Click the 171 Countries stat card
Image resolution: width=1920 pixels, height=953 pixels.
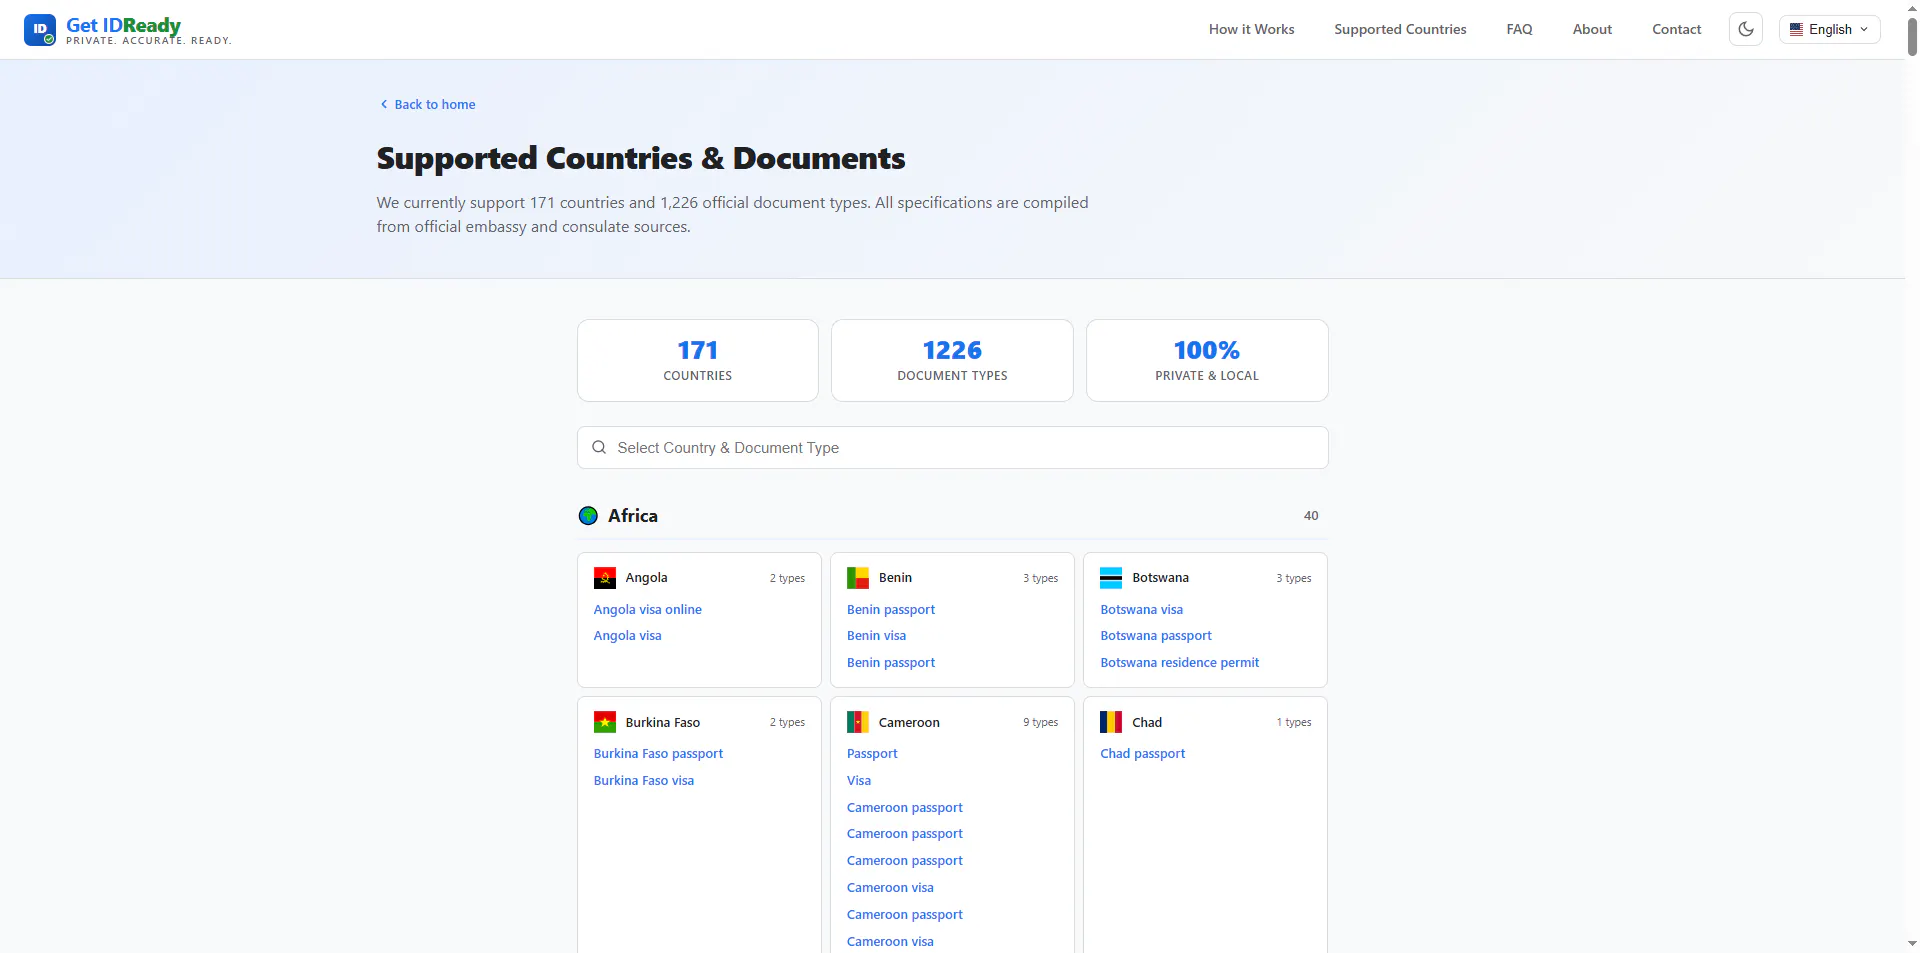click(x=698, y=361)
